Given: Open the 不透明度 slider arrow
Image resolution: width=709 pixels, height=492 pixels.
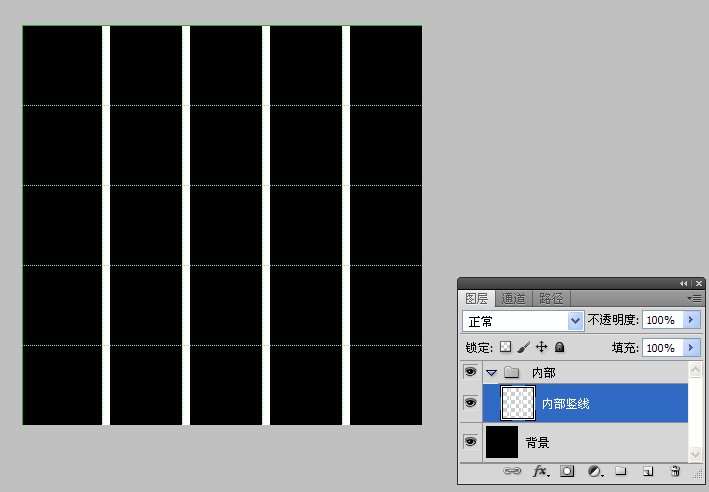Looking at the screenshot, I should point(691,320).
